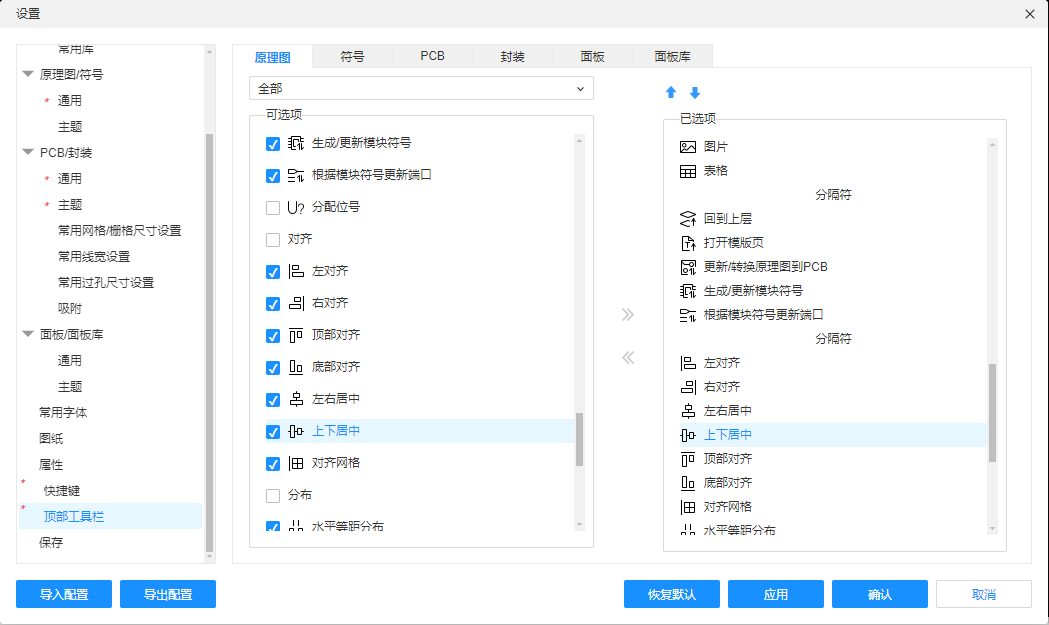The width and height of the screenshot is (1049, 625).
Task: Select 表格 item in the selected list
Action: pos(716,171)
